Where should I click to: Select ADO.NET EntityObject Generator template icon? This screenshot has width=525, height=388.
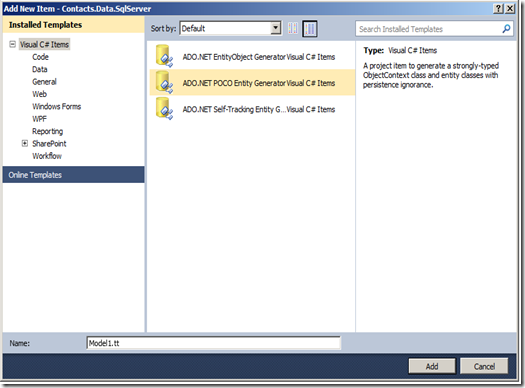(164, 56)
